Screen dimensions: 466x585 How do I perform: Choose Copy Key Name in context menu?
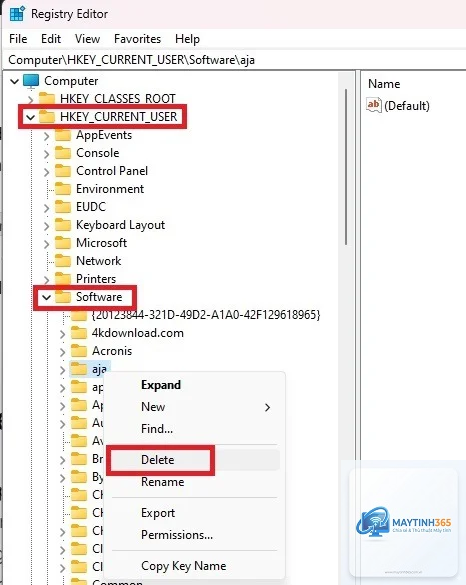point(193,566)
